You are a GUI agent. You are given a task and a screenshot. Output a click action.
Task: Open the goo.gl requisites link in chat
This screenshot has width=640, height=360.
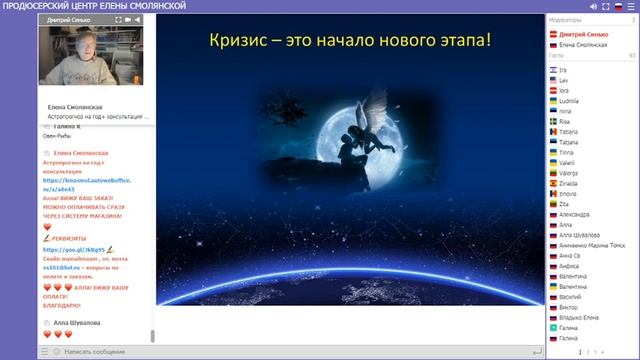tap(74, 250)
